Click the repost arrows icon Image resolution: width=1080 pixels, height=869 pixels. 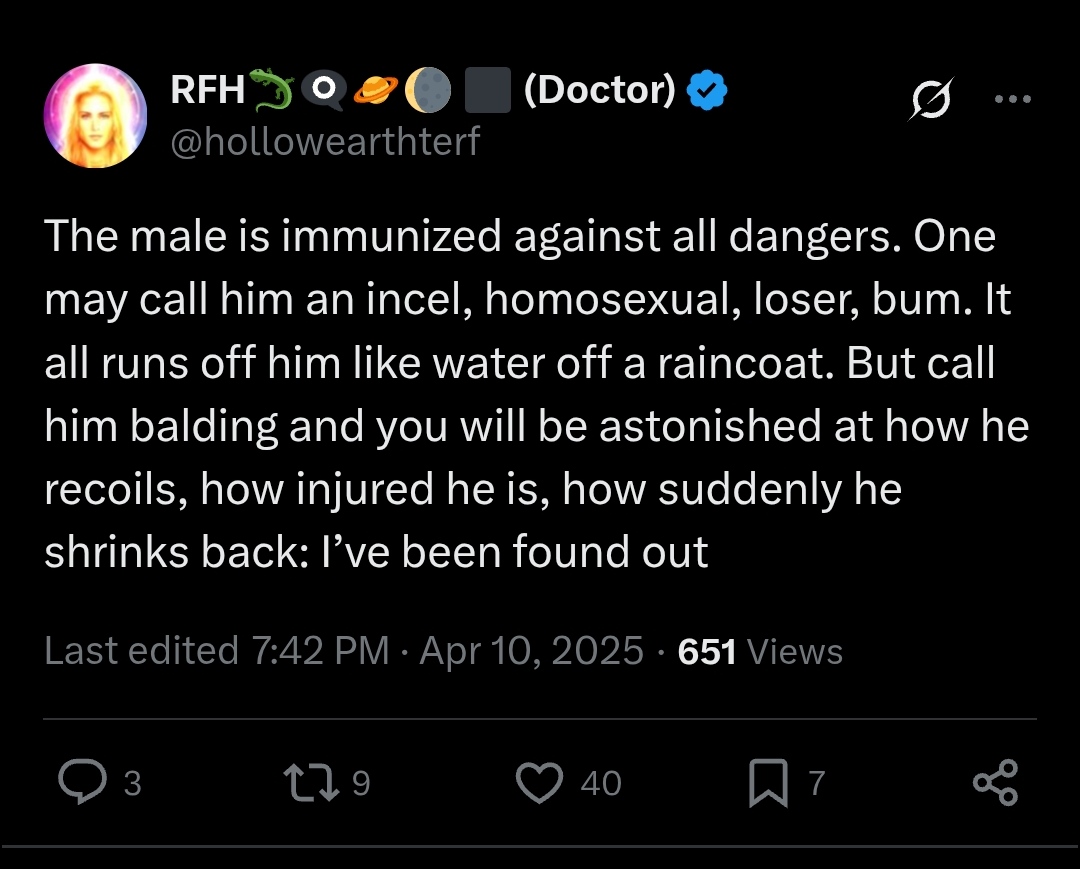tap(311, 783)
